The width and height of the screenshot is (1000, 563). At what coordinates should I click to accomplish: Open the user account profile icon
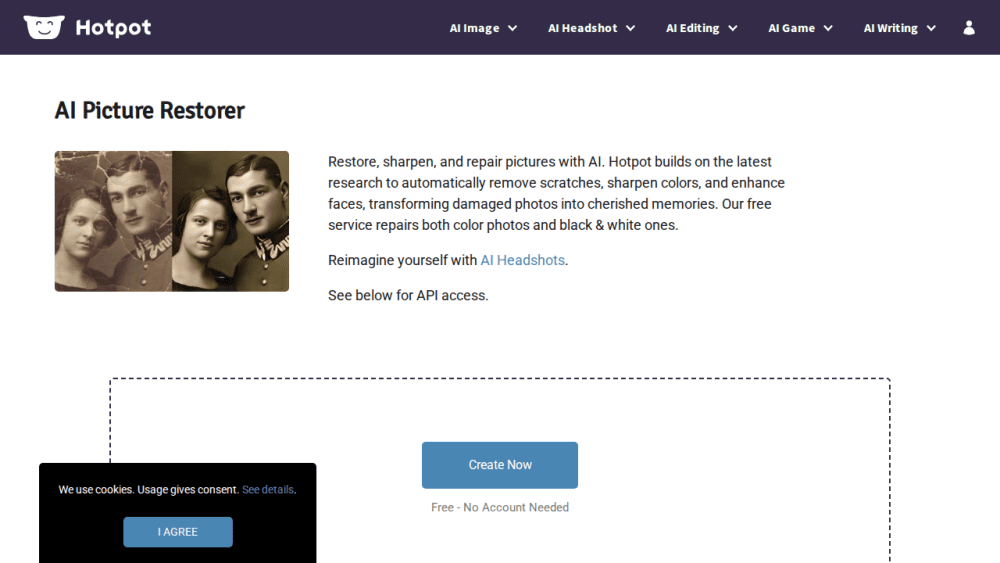pyautogui.click(x=969, y=27)
